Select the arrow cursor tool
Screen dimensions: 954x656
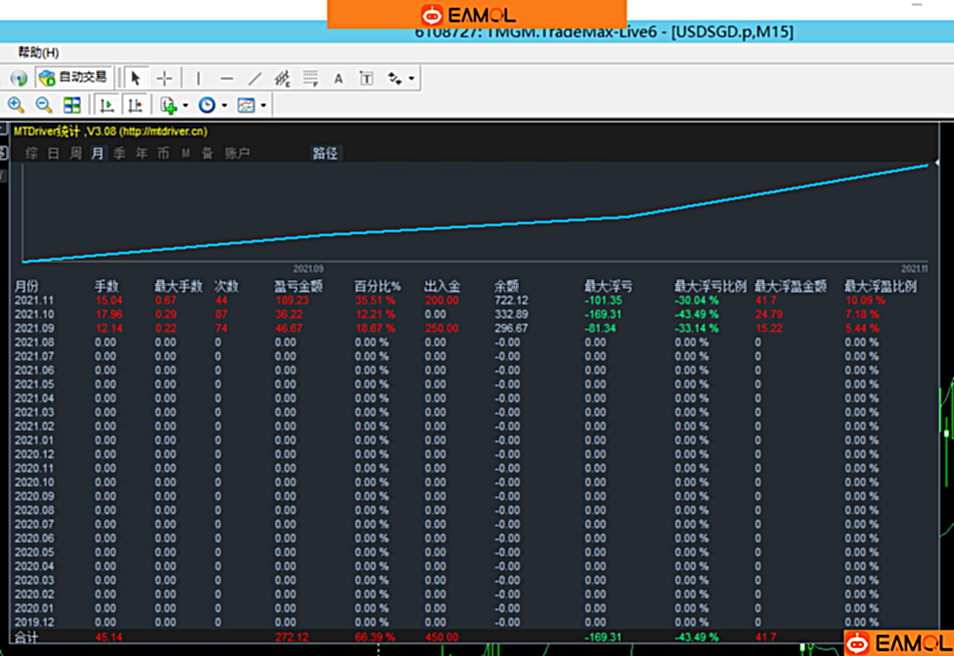click(136, 78)
